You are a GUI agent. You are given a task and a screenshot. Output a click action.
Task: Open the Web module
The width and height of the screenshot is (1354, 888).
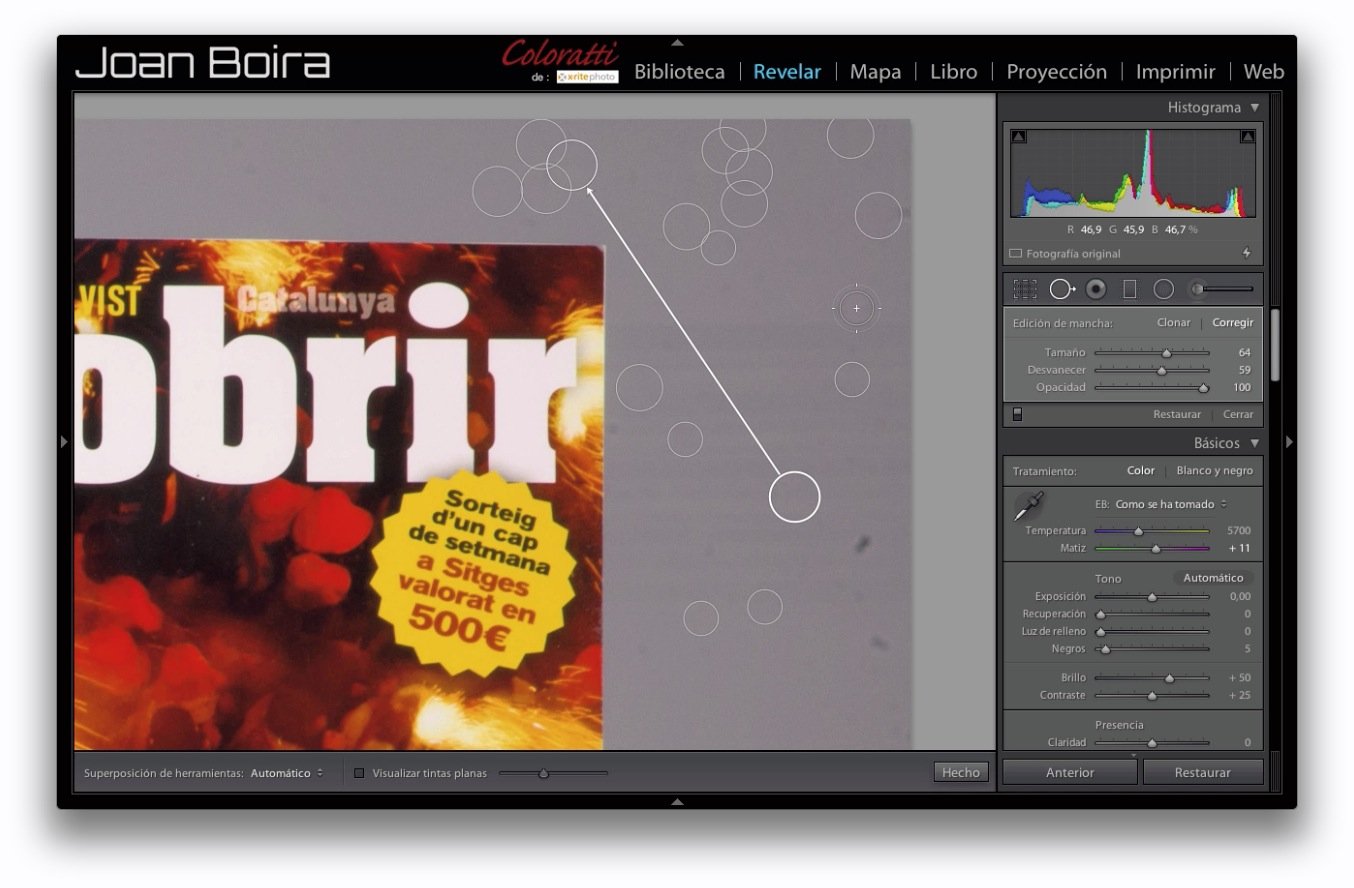(1263, 72)
